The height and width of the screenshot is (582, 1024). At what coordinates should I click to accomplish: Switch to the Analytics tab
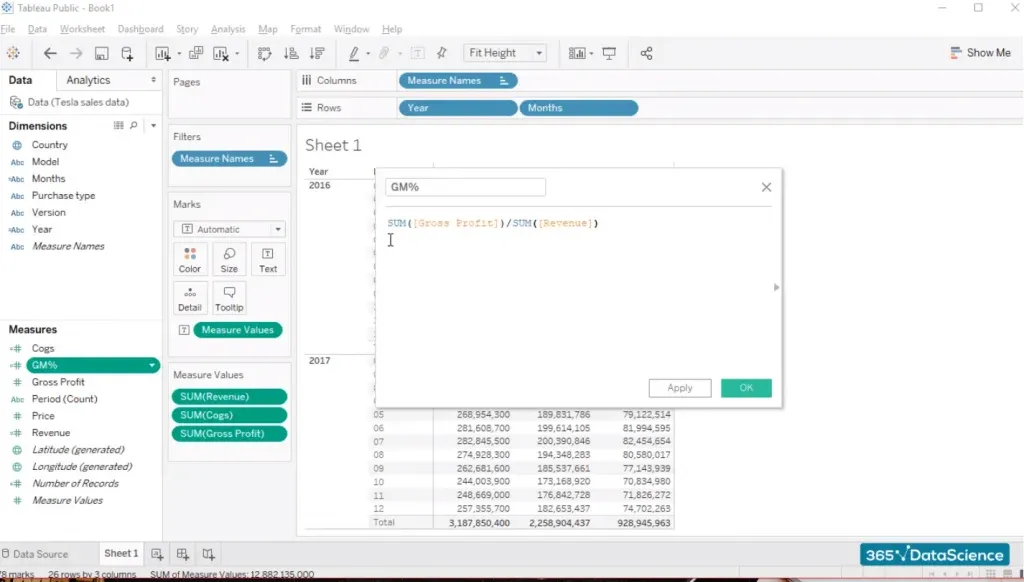tap(88, 80)
